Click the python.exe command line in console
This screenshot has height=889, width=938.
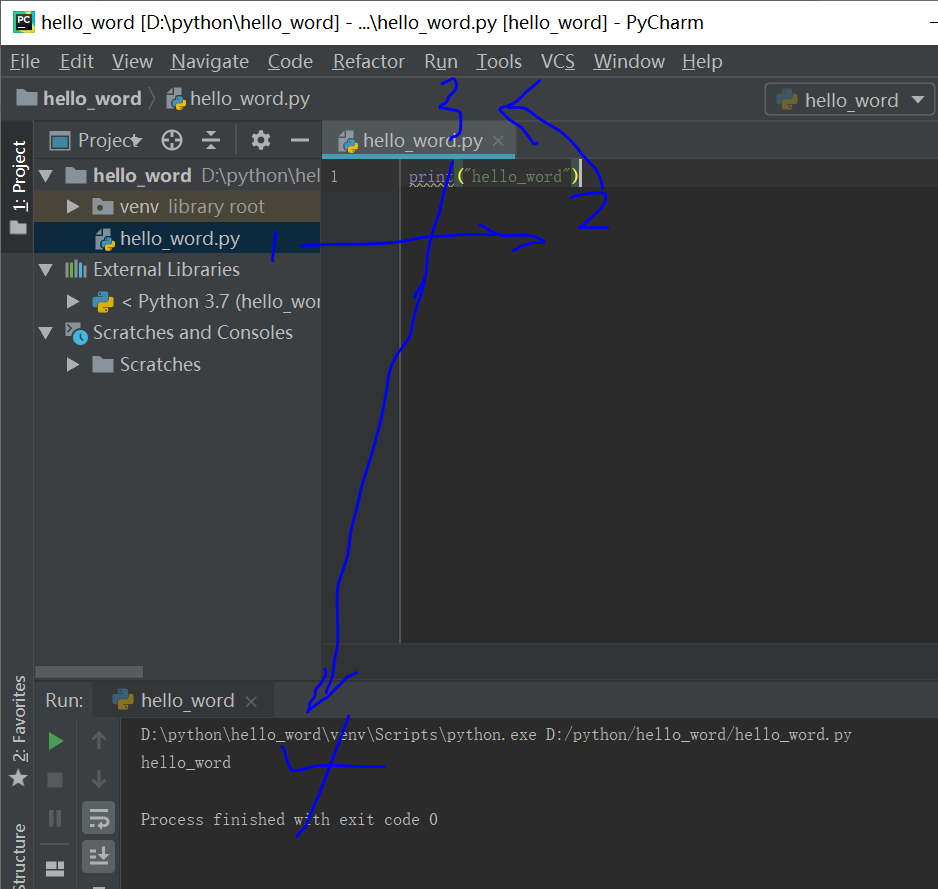[496, 735]
